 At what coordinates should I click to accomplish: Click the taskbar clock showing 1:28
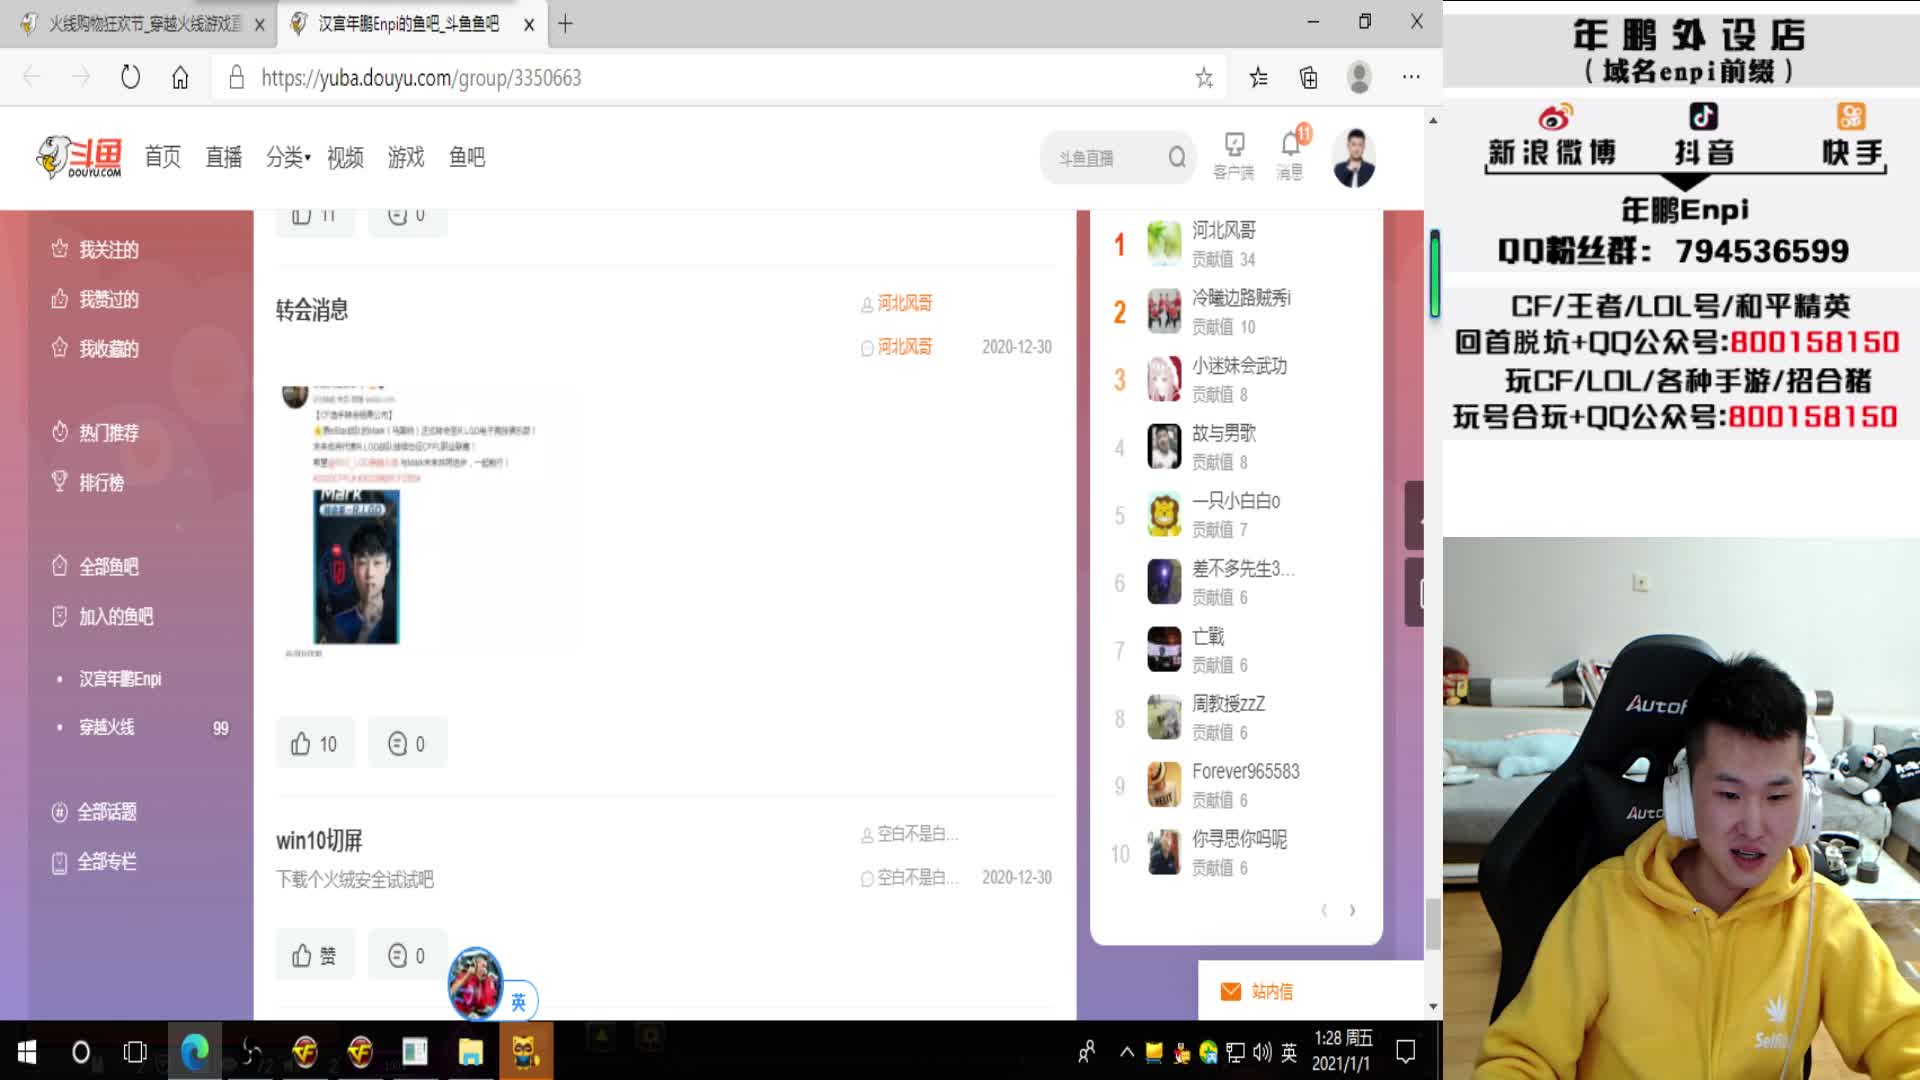(x=1343, y=1051)
